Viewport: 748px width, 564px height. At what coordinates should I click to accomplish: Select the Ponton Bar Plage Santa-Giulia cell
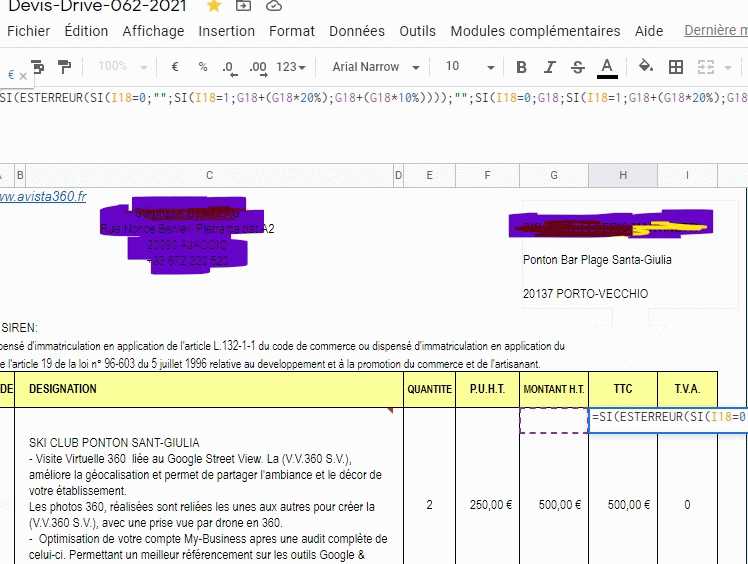[597, 260]
